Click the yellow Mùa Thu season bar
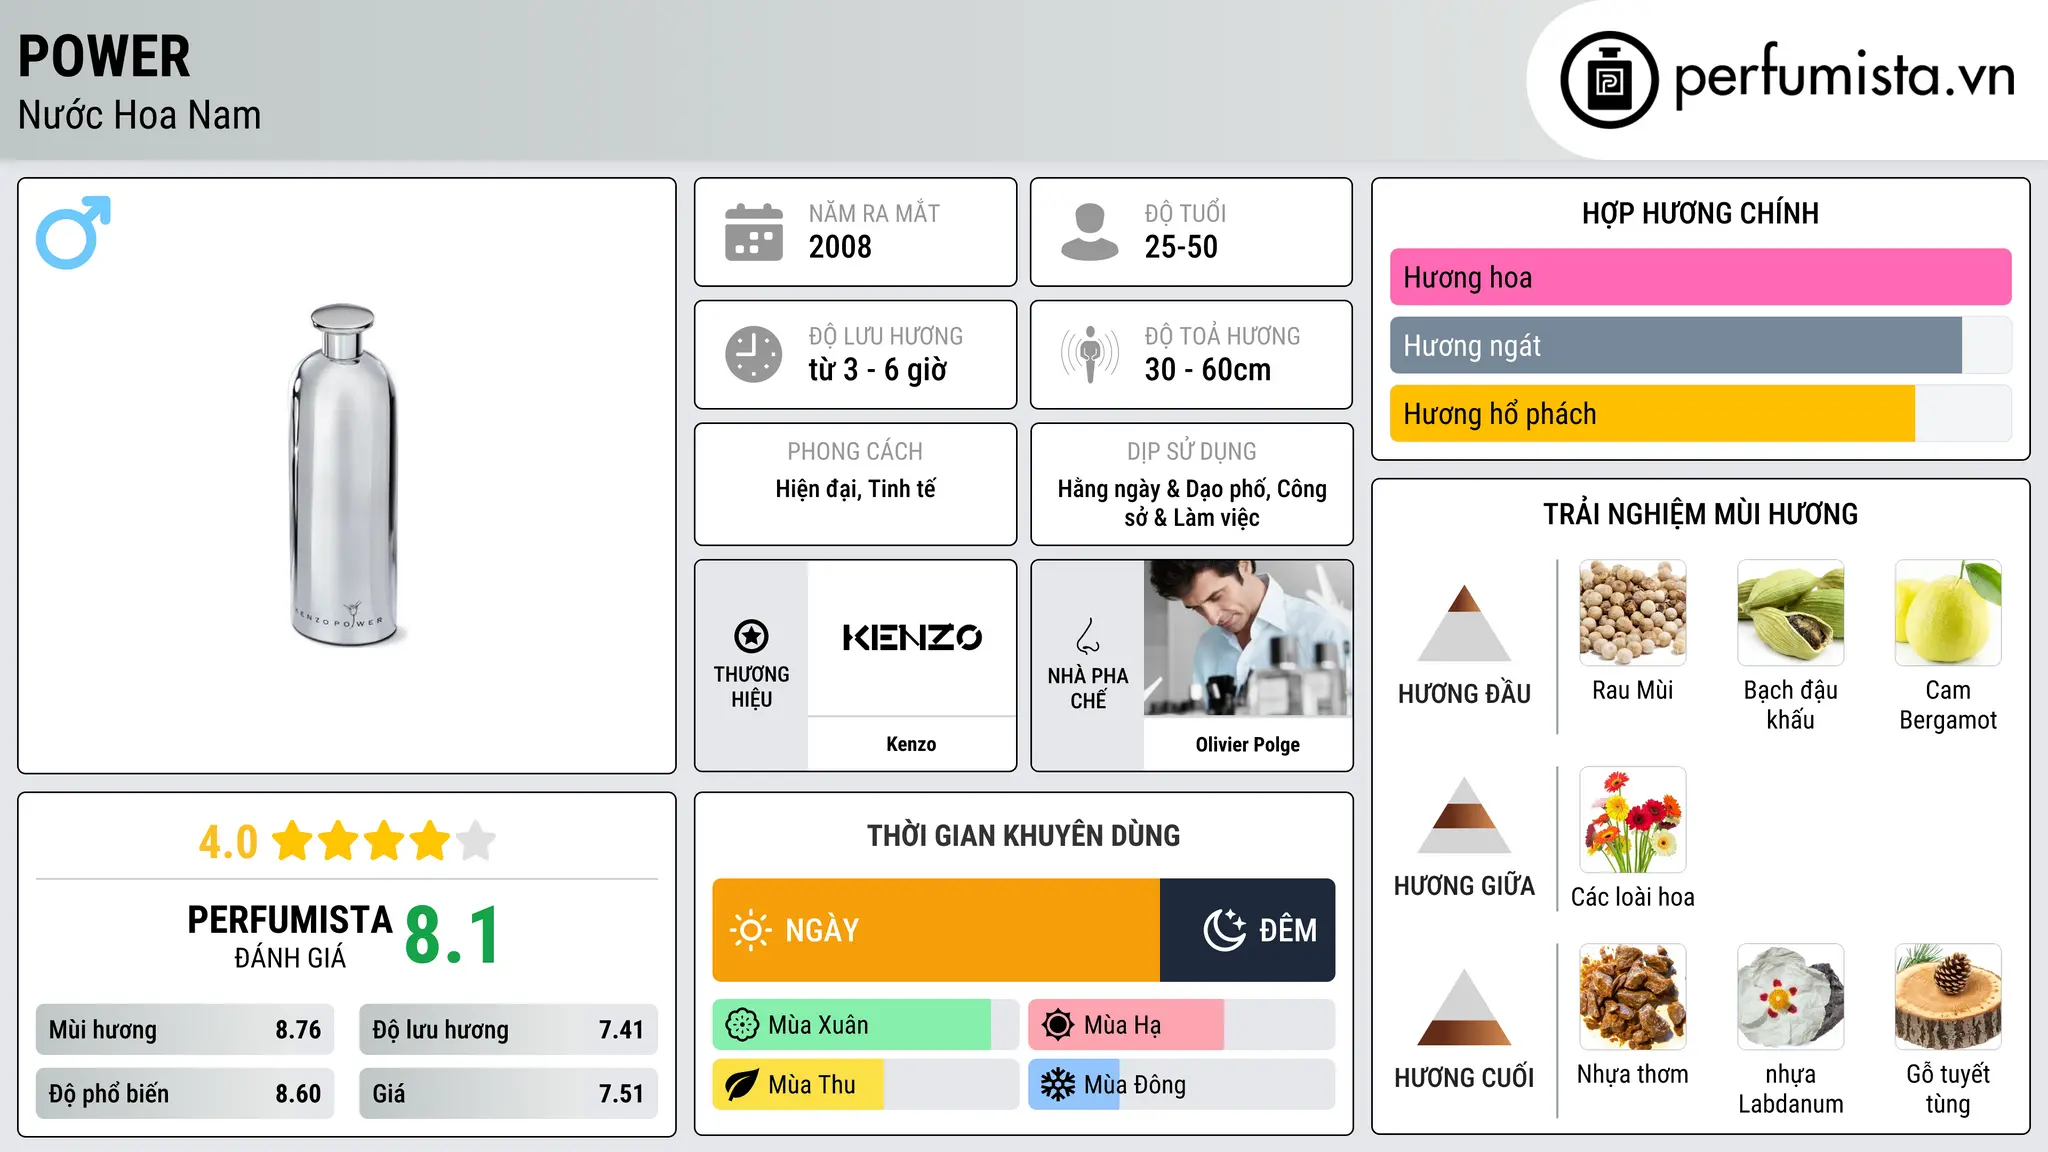This screenshot has height=1152, width=2048. [x=798, y=1085]
